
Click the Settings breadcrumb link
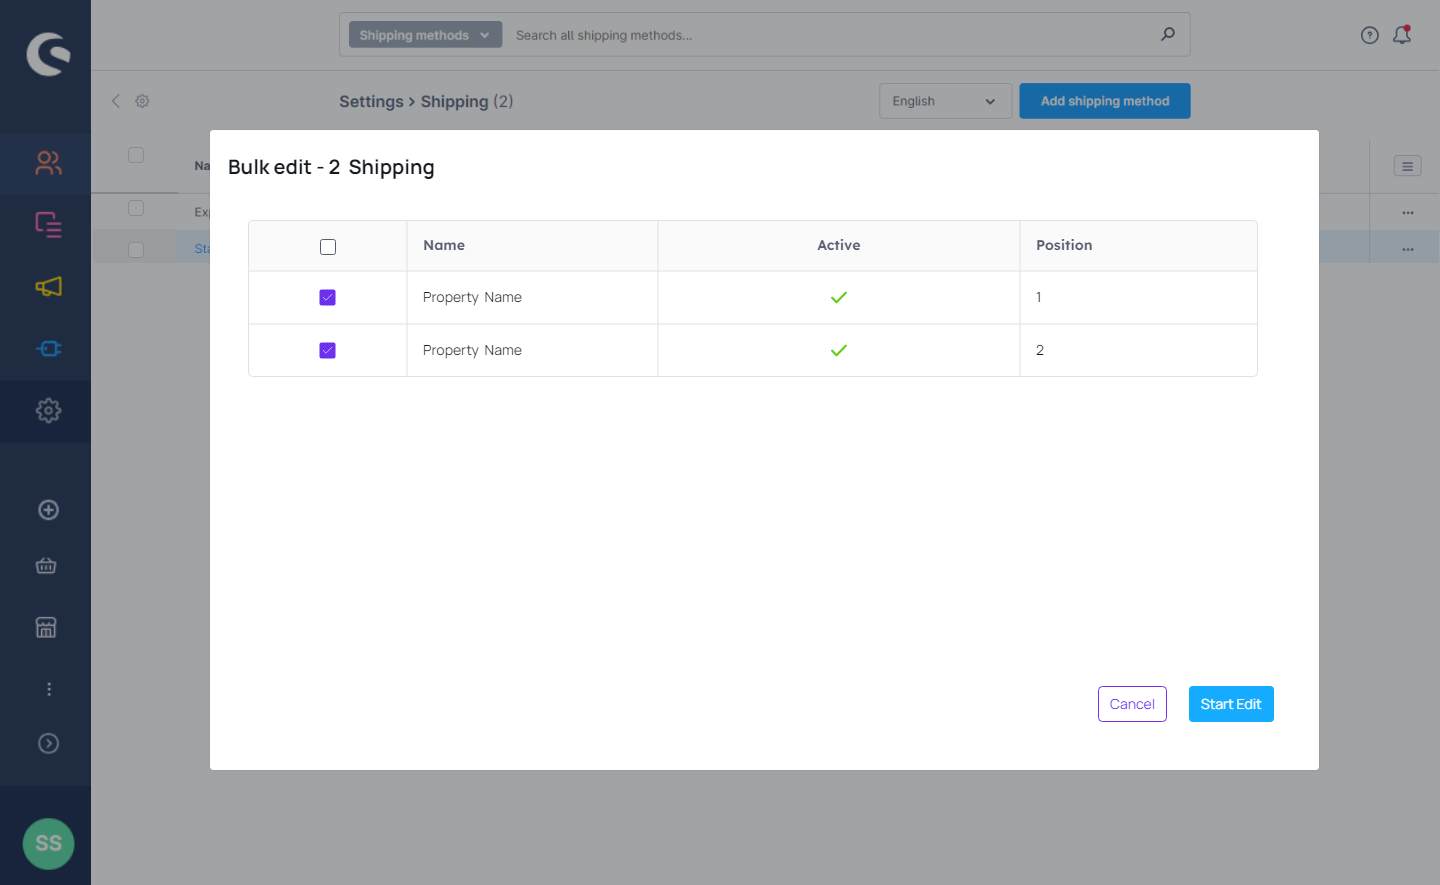pos(371,101)
